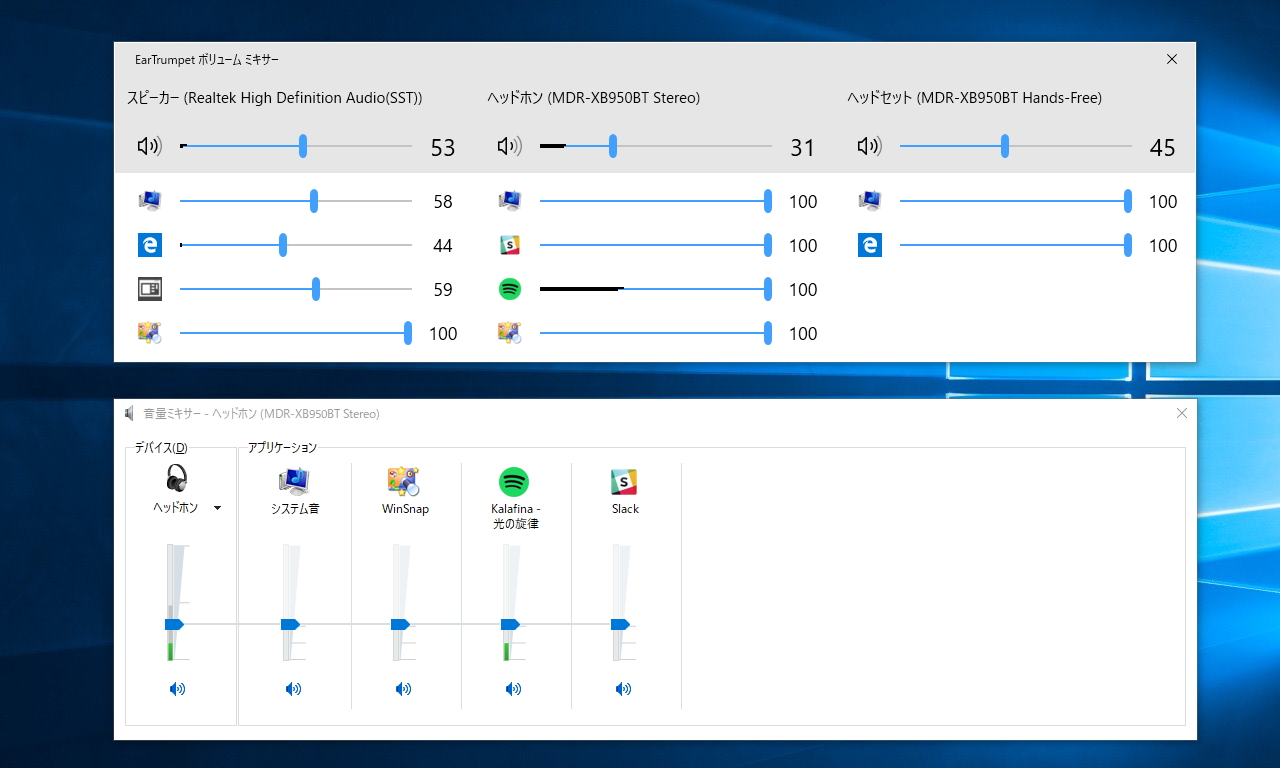Click the Slack volume slider in EarTrumpet
The width and height of the screenshot is (1280, 768).
click(656, 245)
